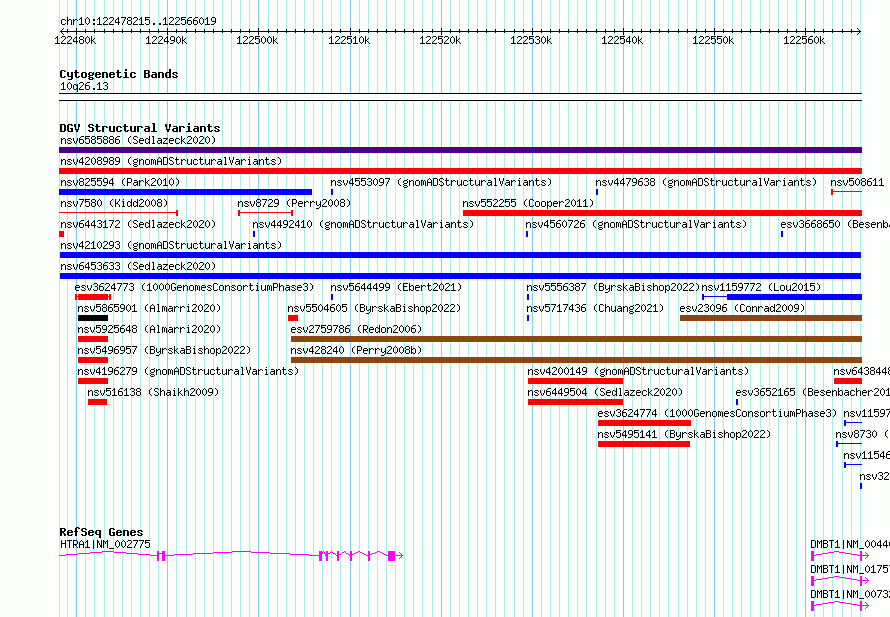Open nsv552255 (Cooper2011) label
This screenshot has height=617, width=890.
click(528, 203)
